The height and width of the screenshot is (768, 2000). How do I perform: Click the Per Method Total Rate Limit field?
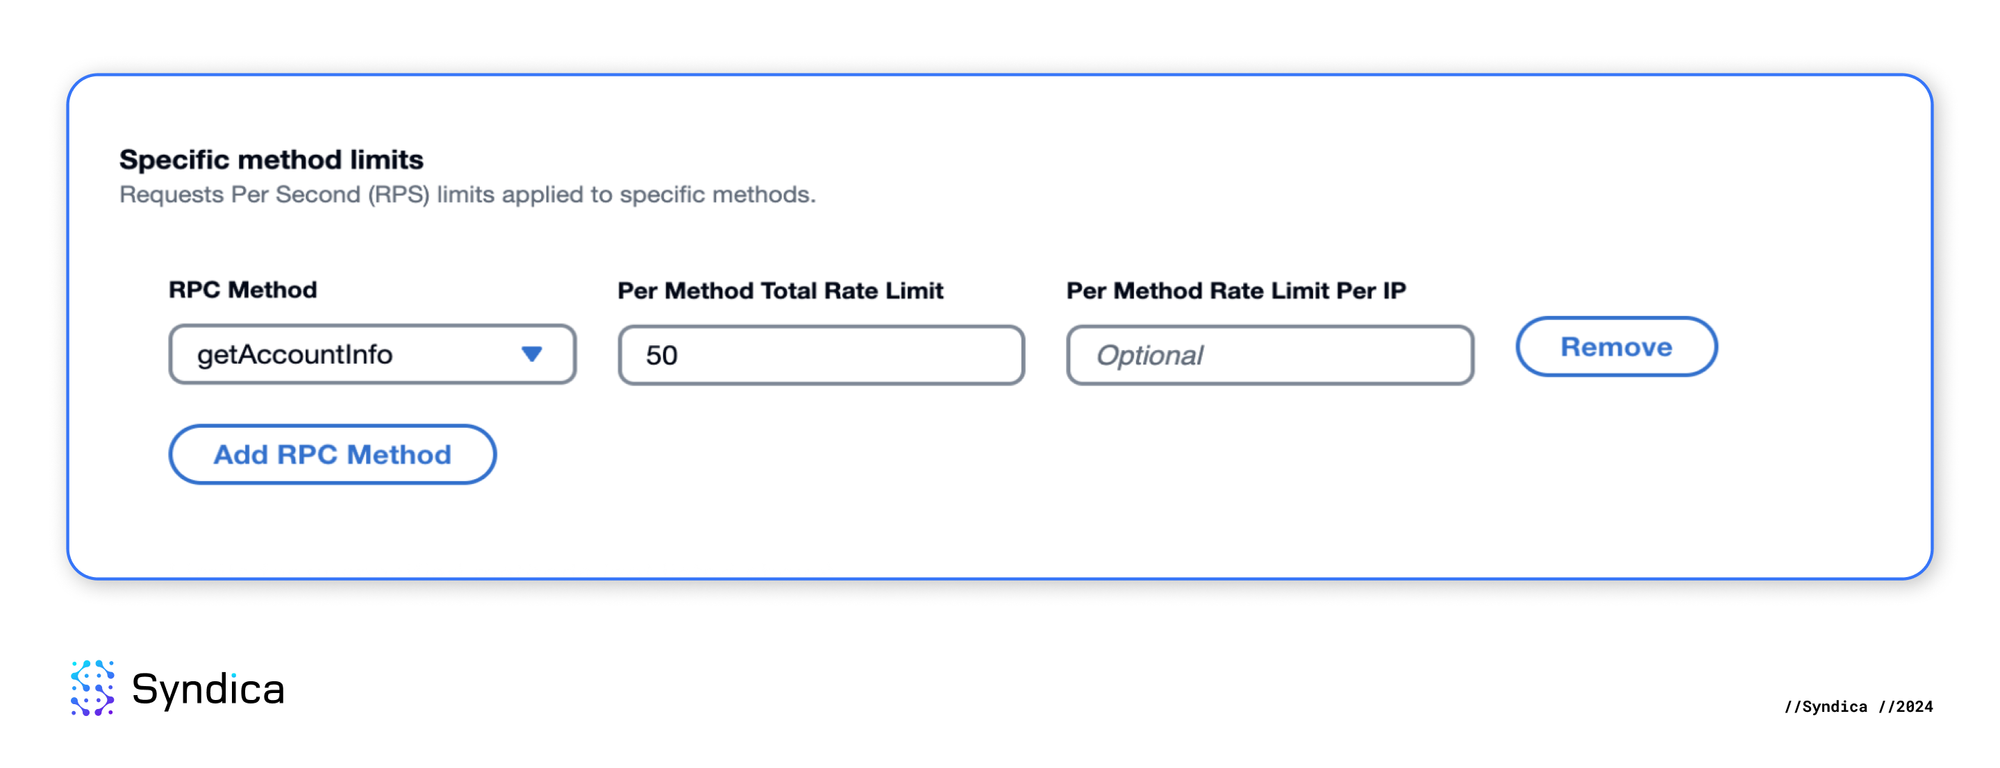[x=820, y=355]
